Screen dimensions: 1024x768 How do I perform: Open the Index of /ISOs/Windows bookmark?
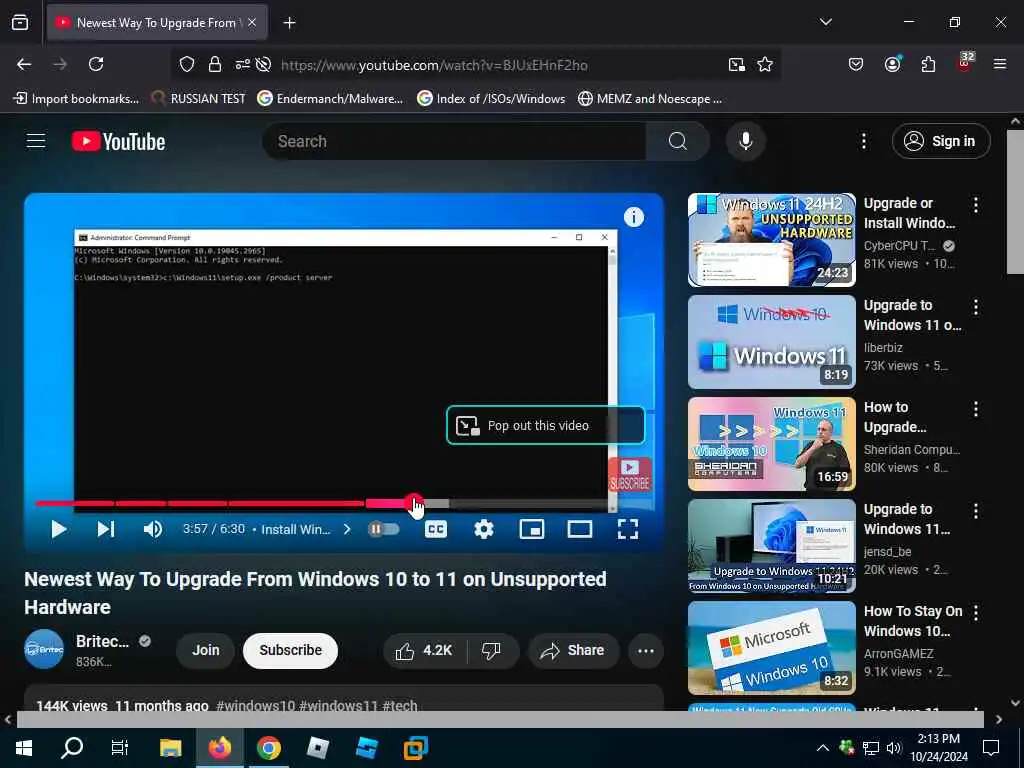(x=491, y=99)
